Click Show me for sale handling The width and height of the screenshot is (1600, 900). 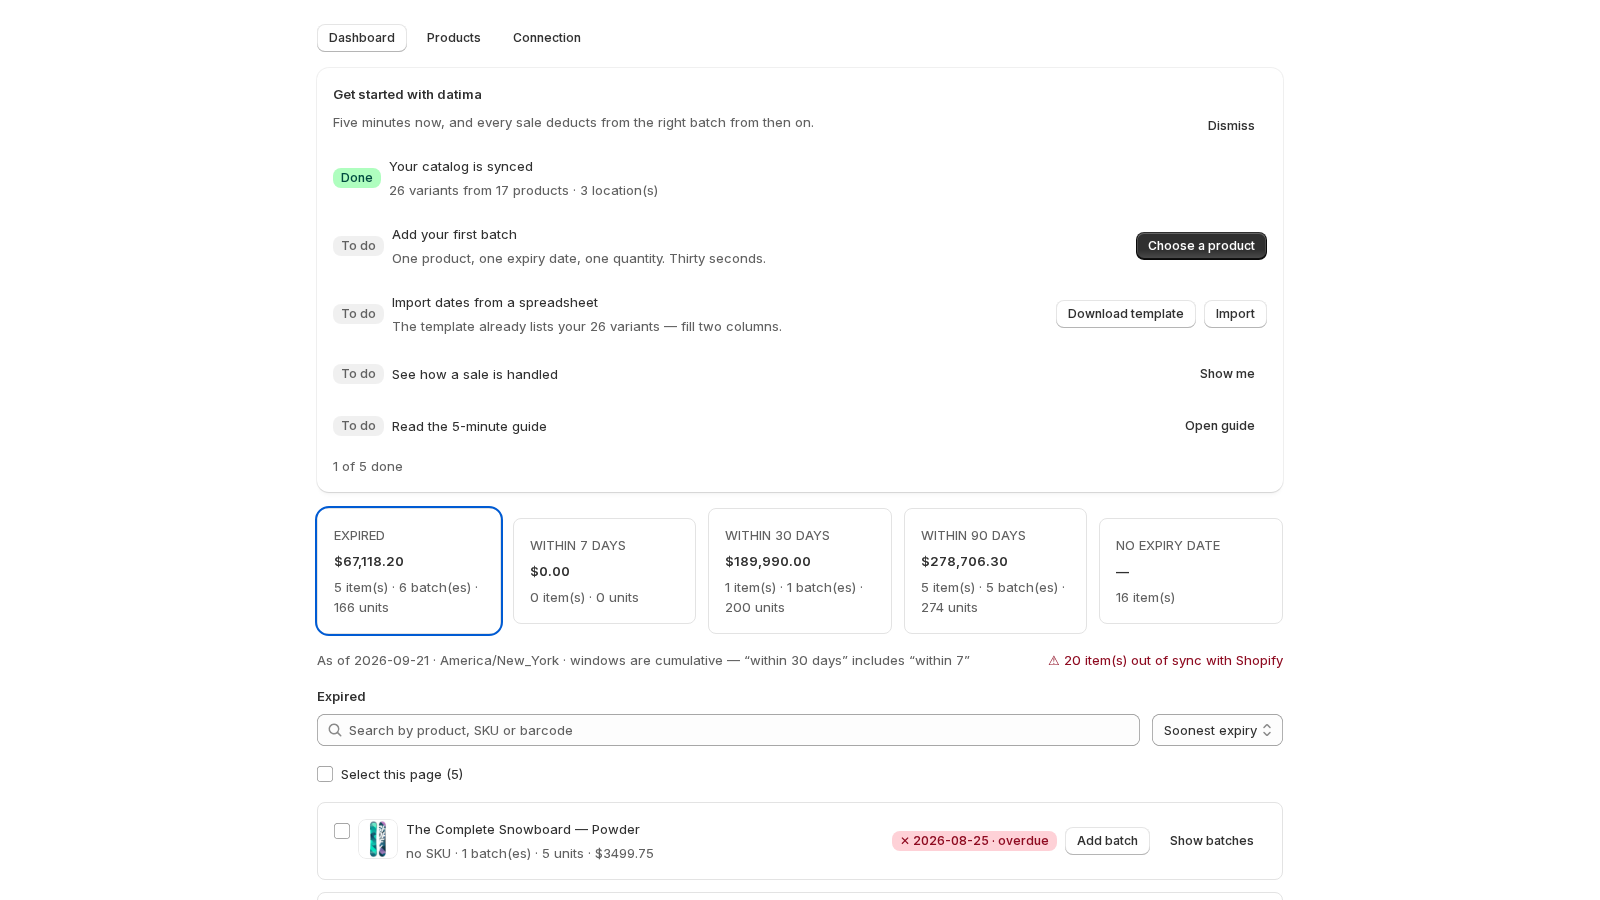pos(1227,374)
